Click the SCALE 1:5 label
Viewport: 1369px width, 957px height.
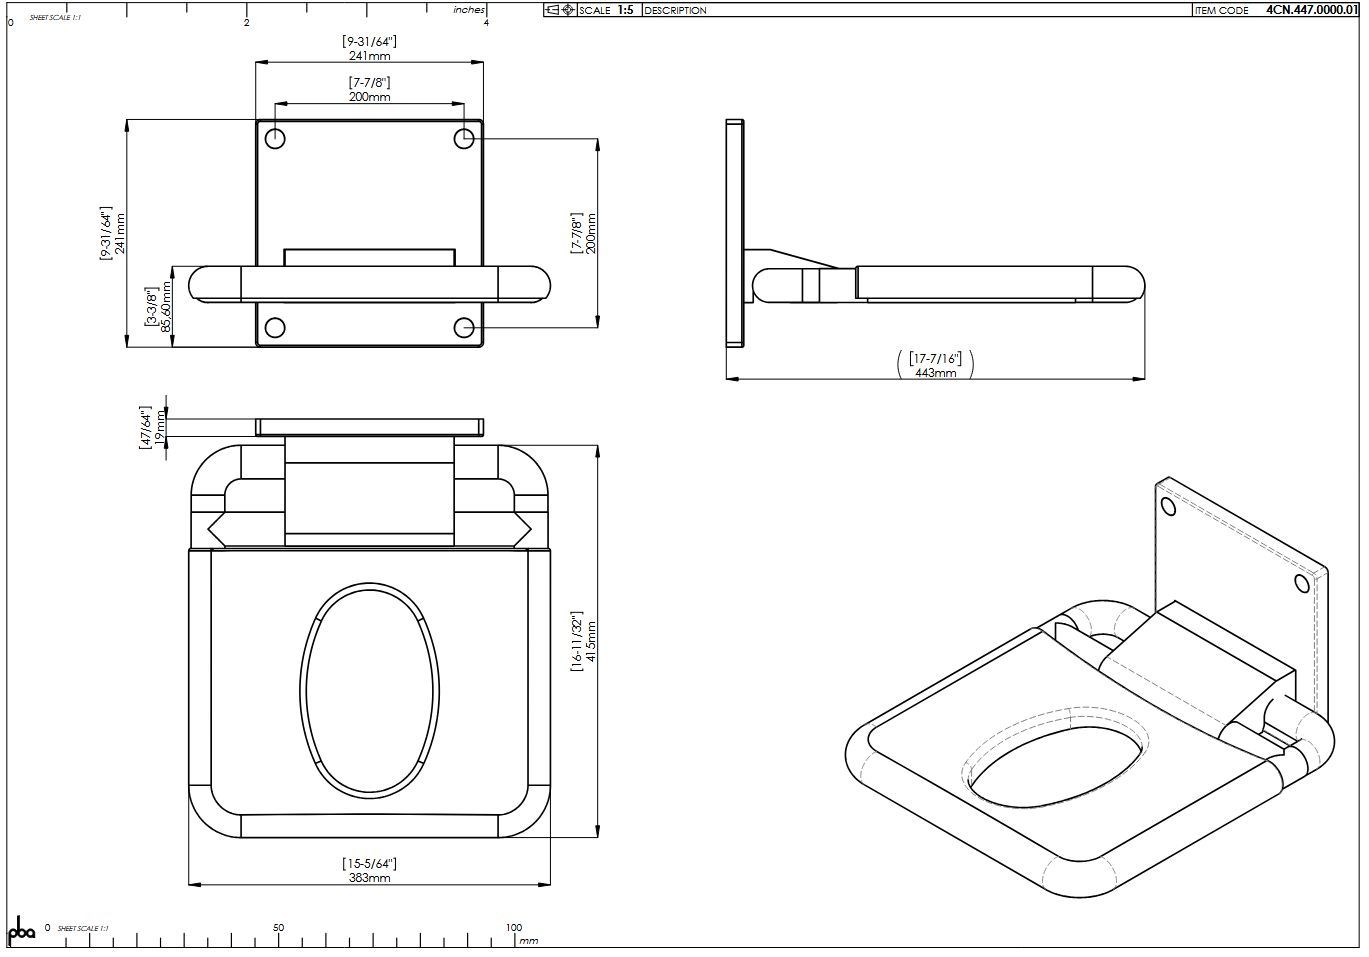point(606,10)
